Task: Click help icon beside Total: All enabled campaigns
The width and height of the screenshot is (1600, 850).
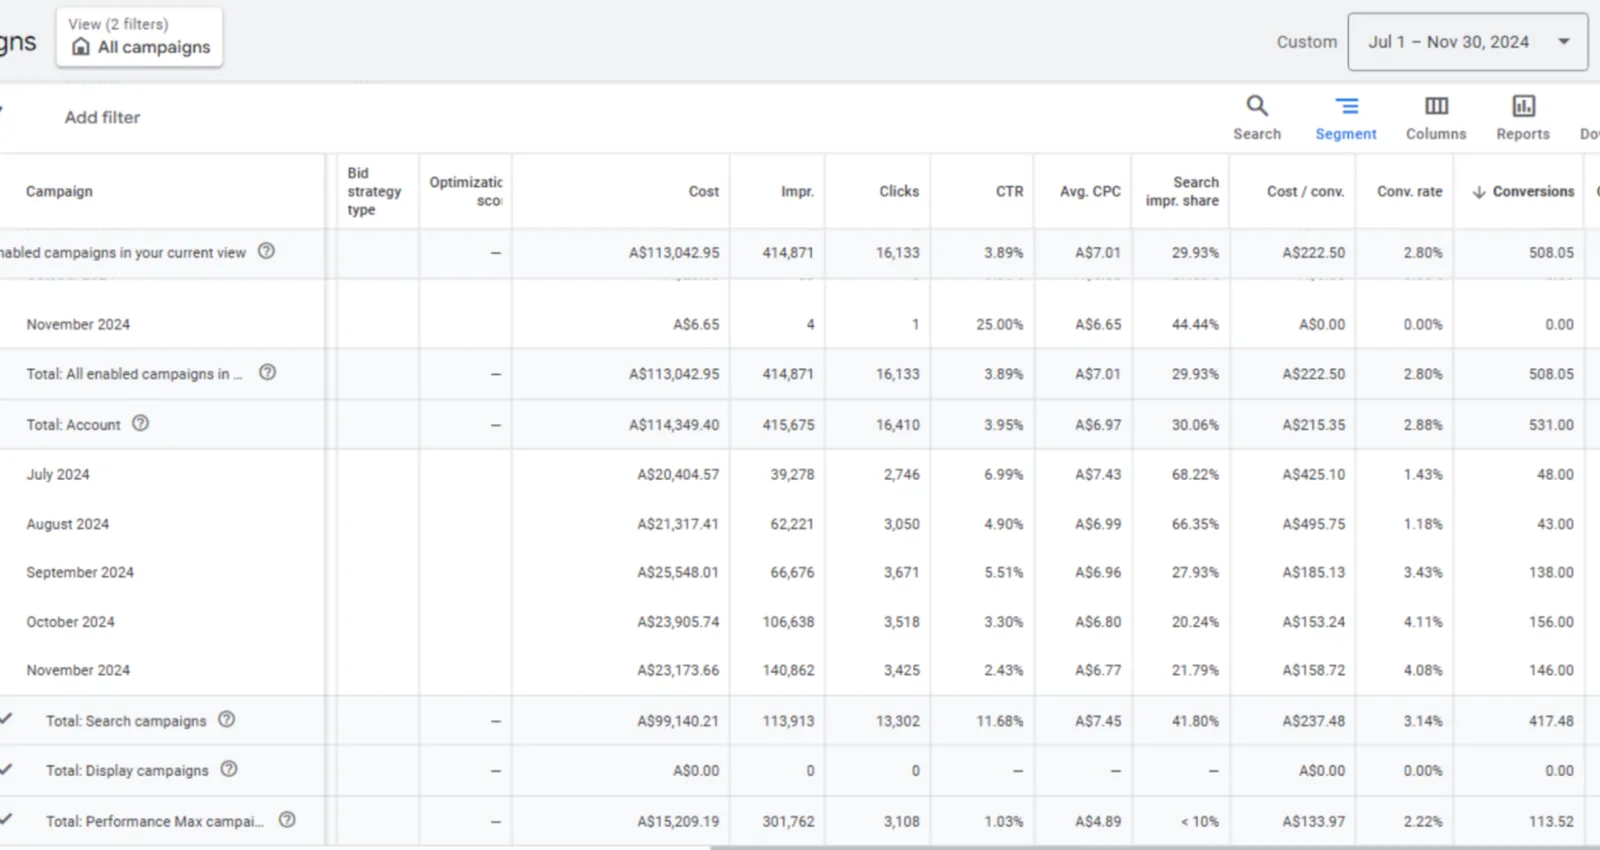Action: [267, 373]
